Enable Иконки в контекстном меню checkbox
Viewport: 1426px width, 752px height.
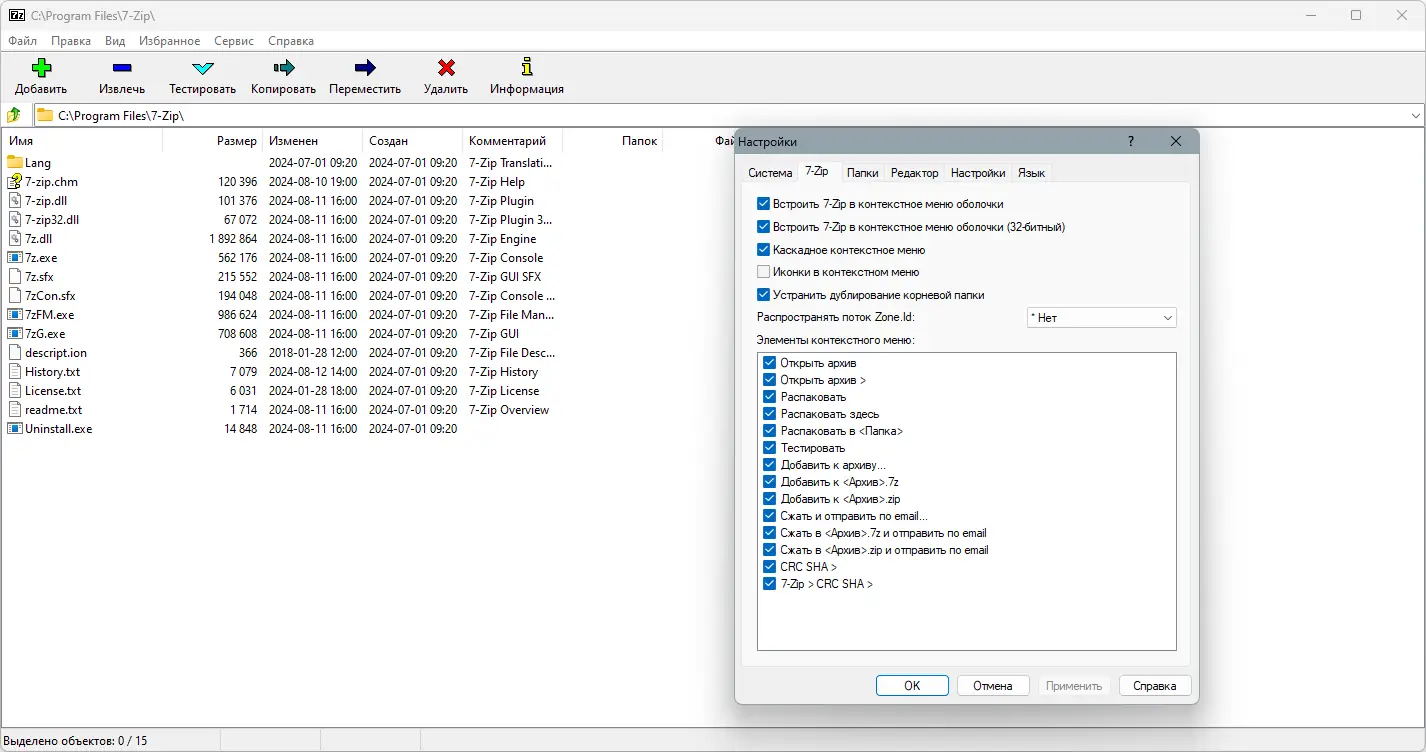764,272
